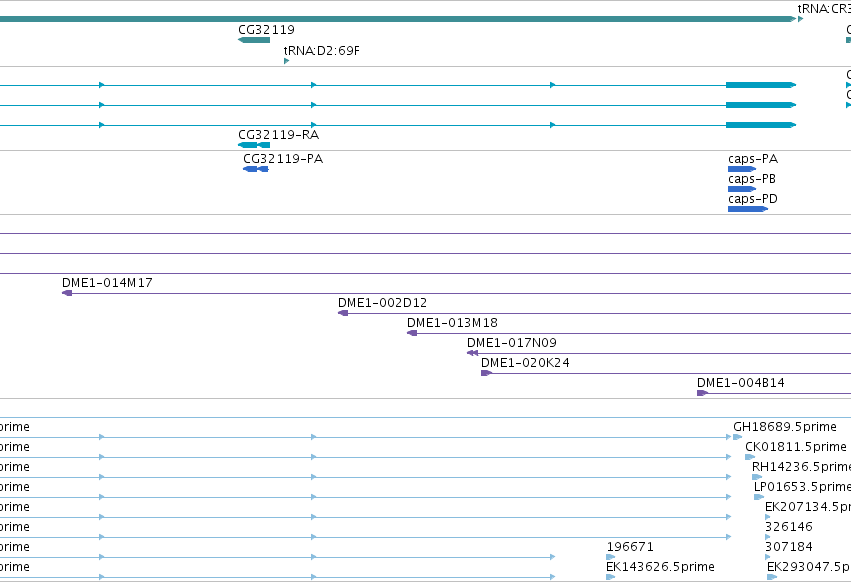Select the DME1-004B14 clone end marker

702,393
